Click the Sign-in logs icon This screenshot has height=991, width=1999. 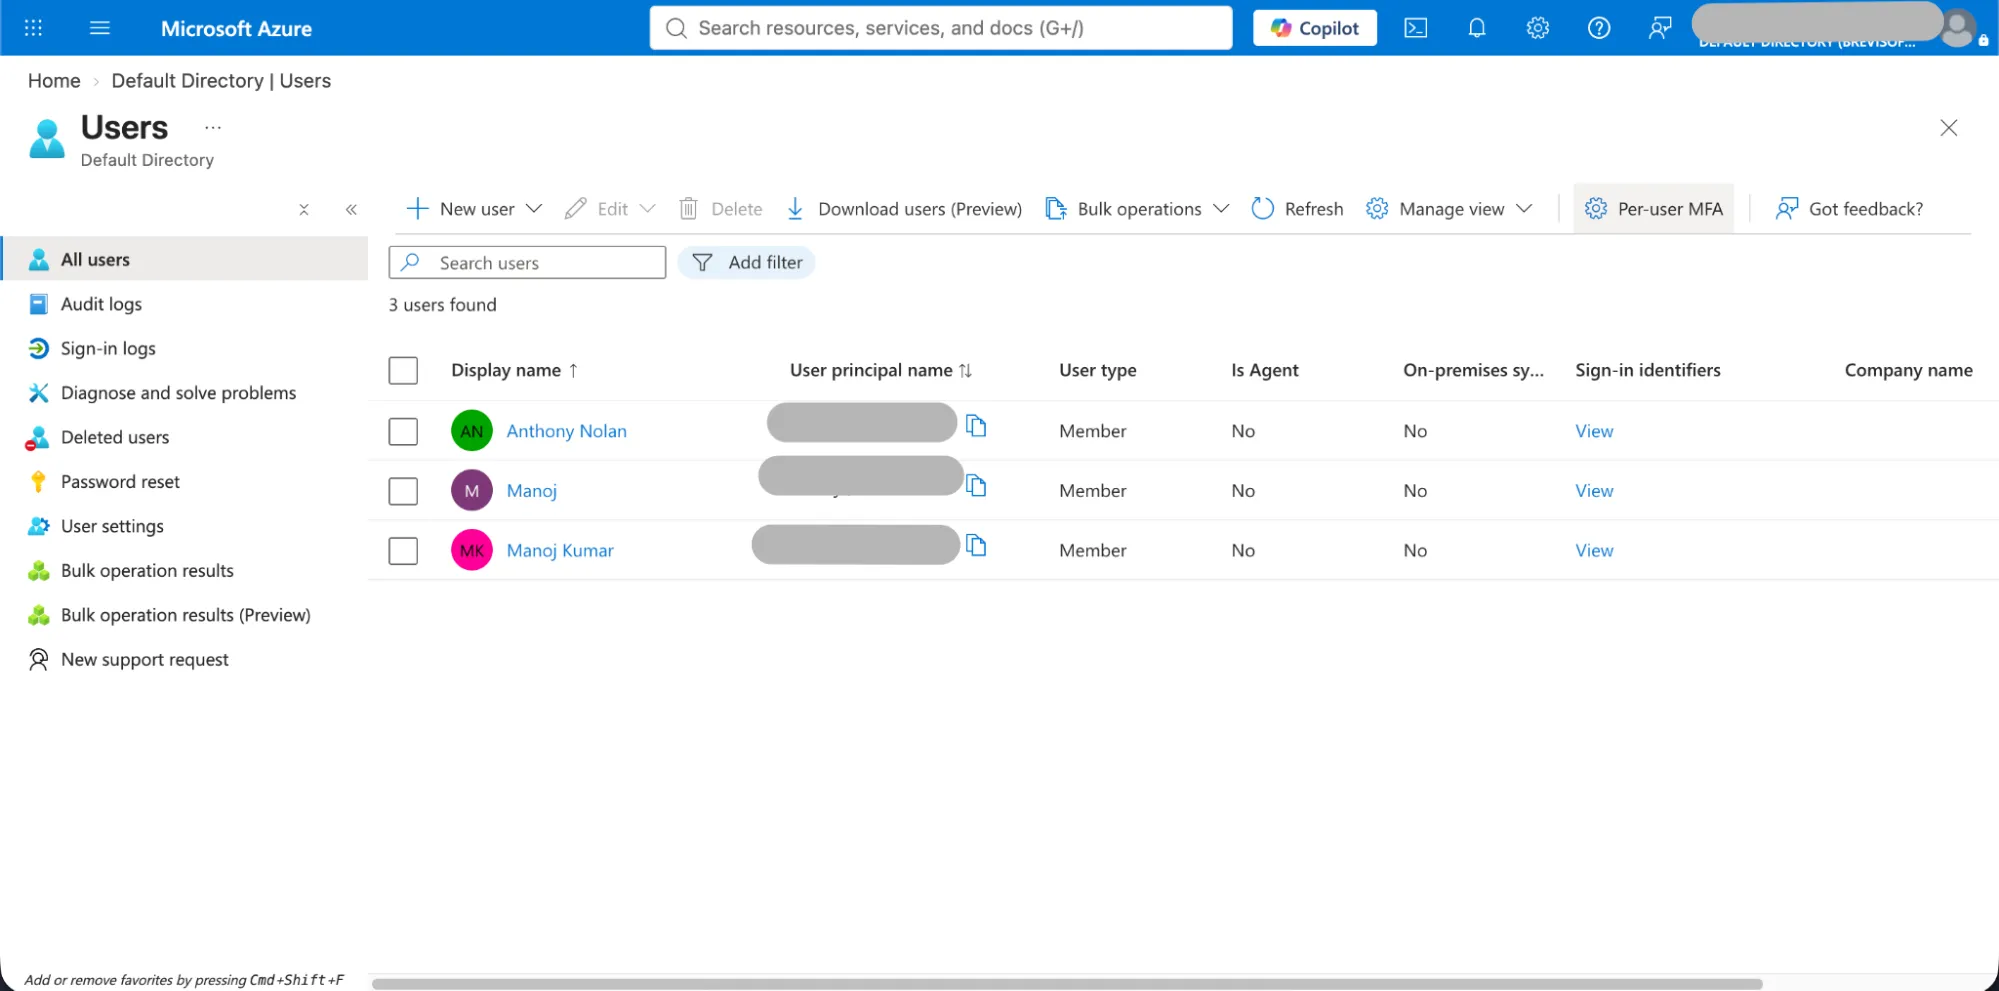(38, 348)
